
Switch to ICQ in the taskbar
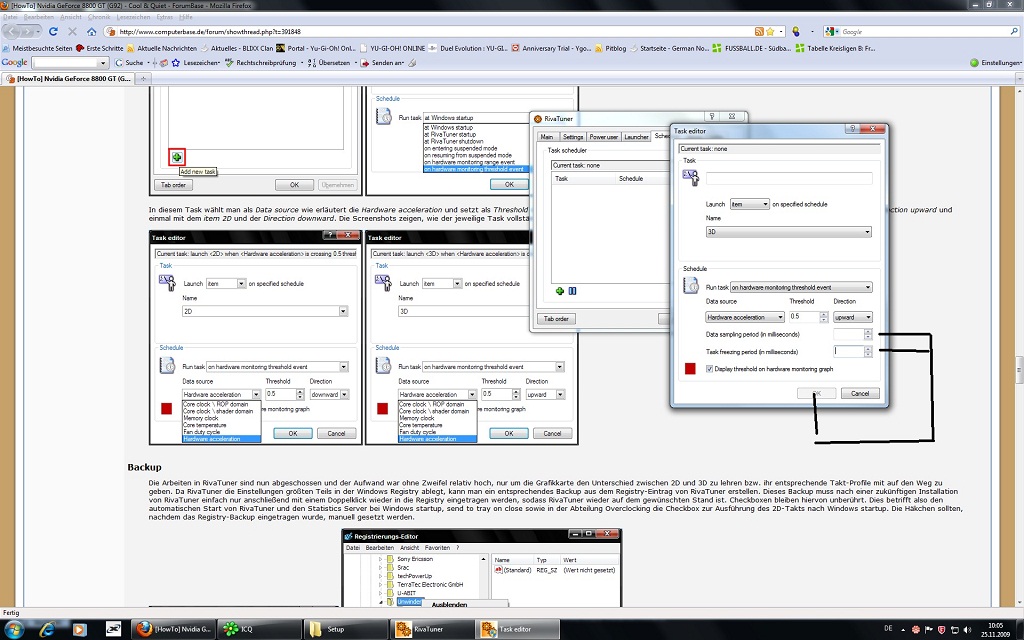coord(259,630)
